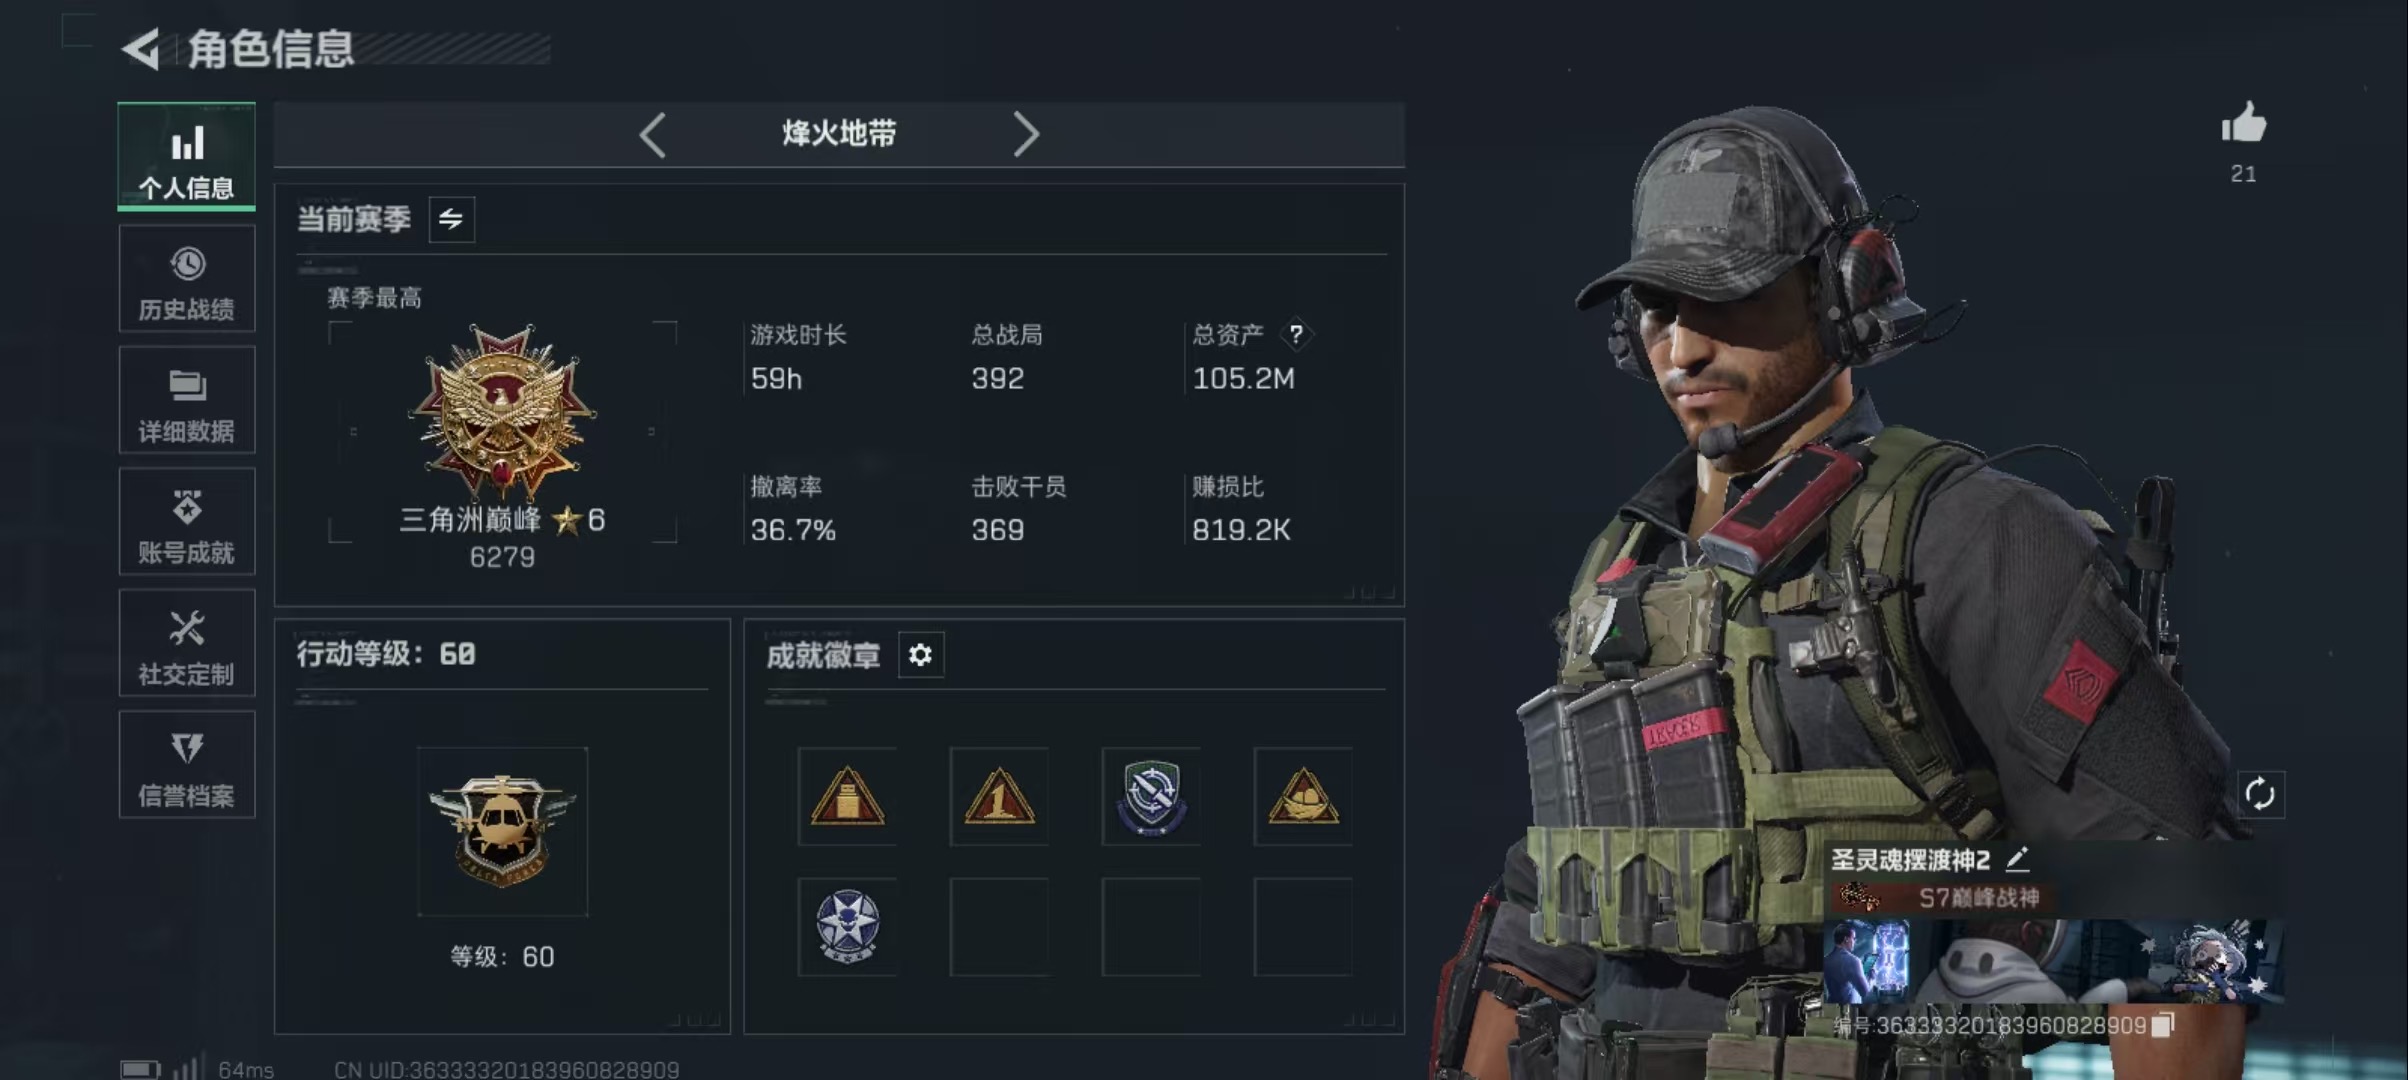This screenshot has height=1080, width=2408.
Task: Open 成就徽章 gear settings
Action: 921,655
